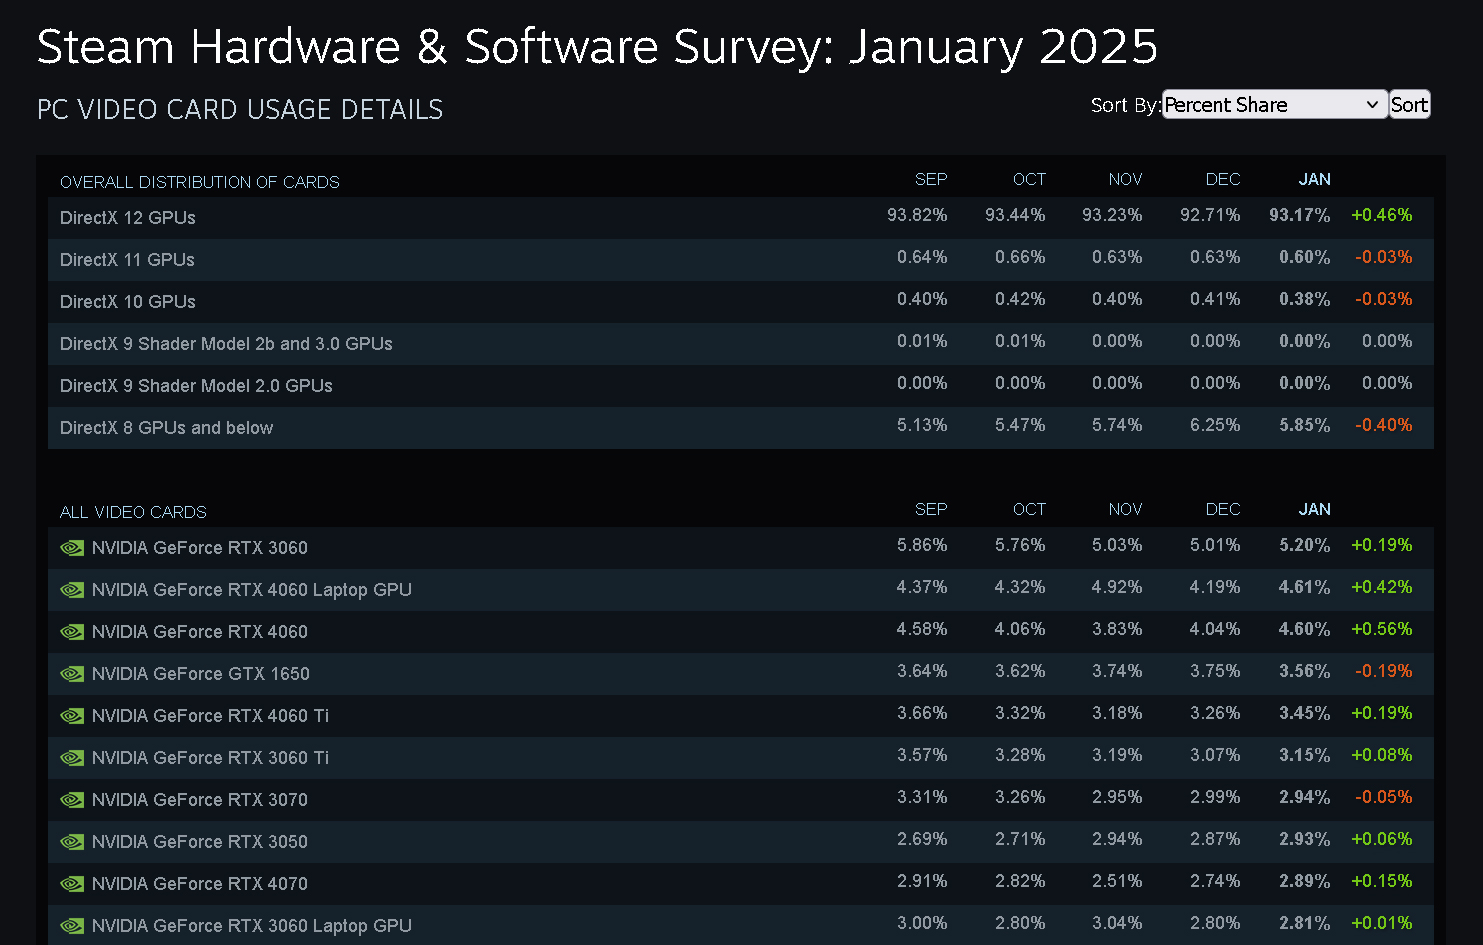The image size is (1483, 945).
Task: Click the +0.42% change for RTX 4060 Laptop
Action: pyautogui.click(x=1382, y=587)
